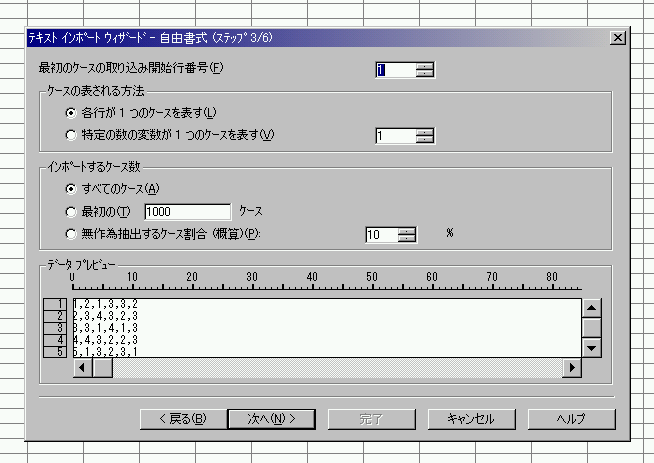Select '各行が1つのケースを表す' radio button
This screenshot has height=463, width=654.
pos(70,112)
